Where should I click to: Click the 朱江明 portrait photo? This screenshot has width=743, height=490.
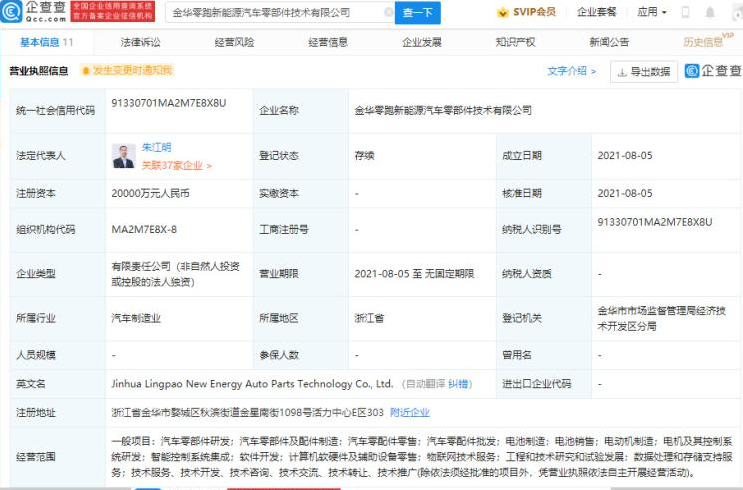click(x=123, y=155)
